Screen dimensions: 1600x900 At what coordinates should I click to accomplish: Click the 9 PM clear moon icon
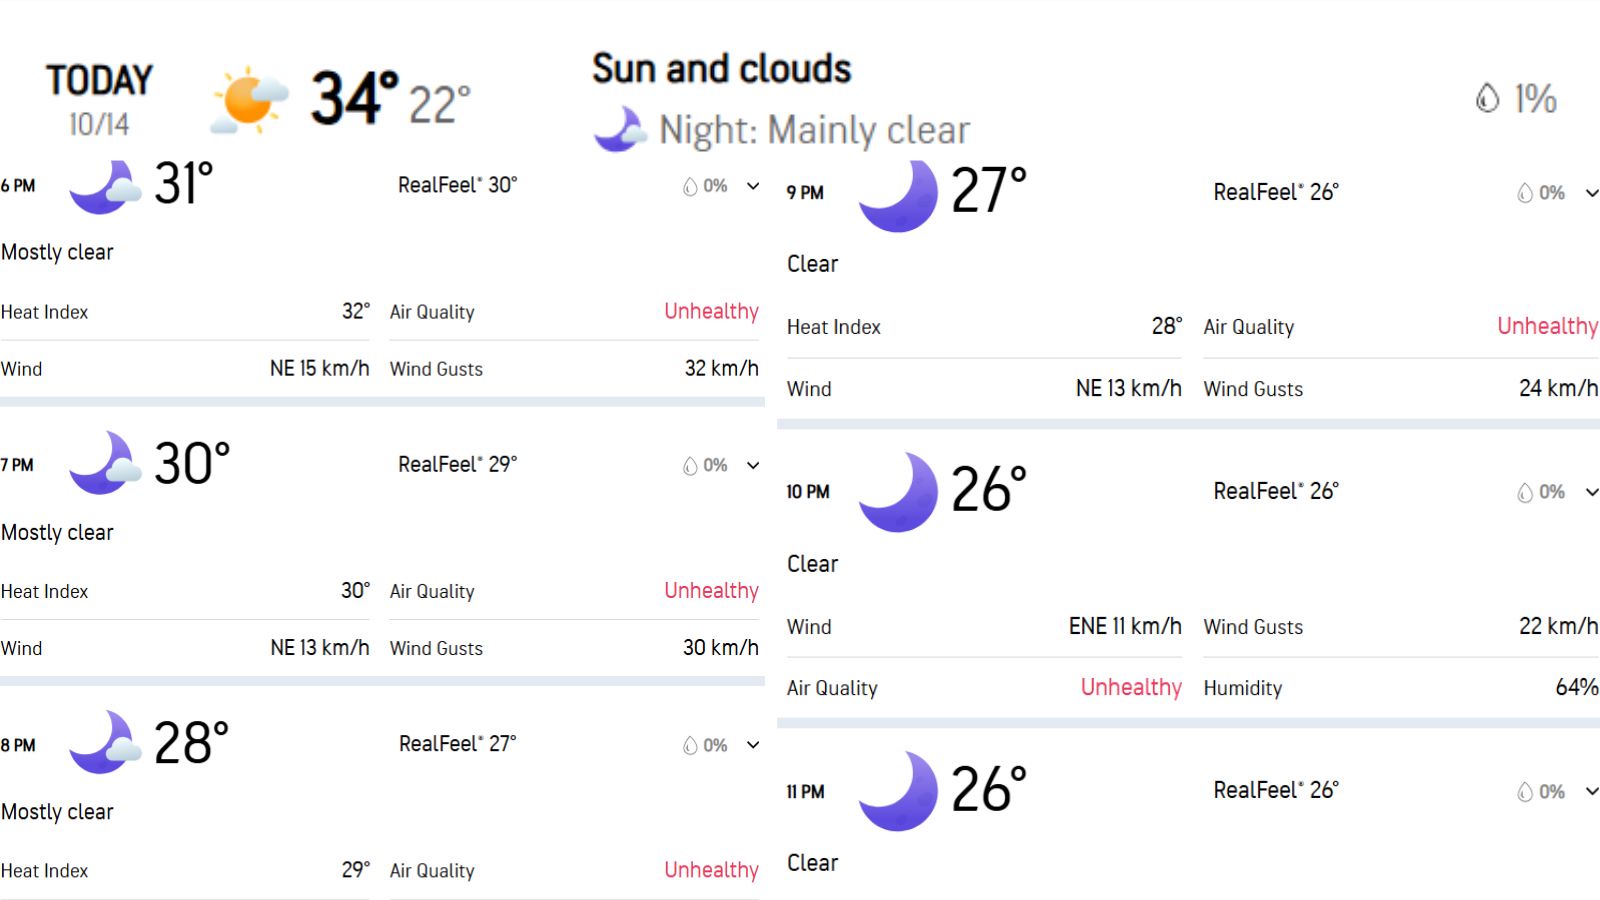point(898,195)
